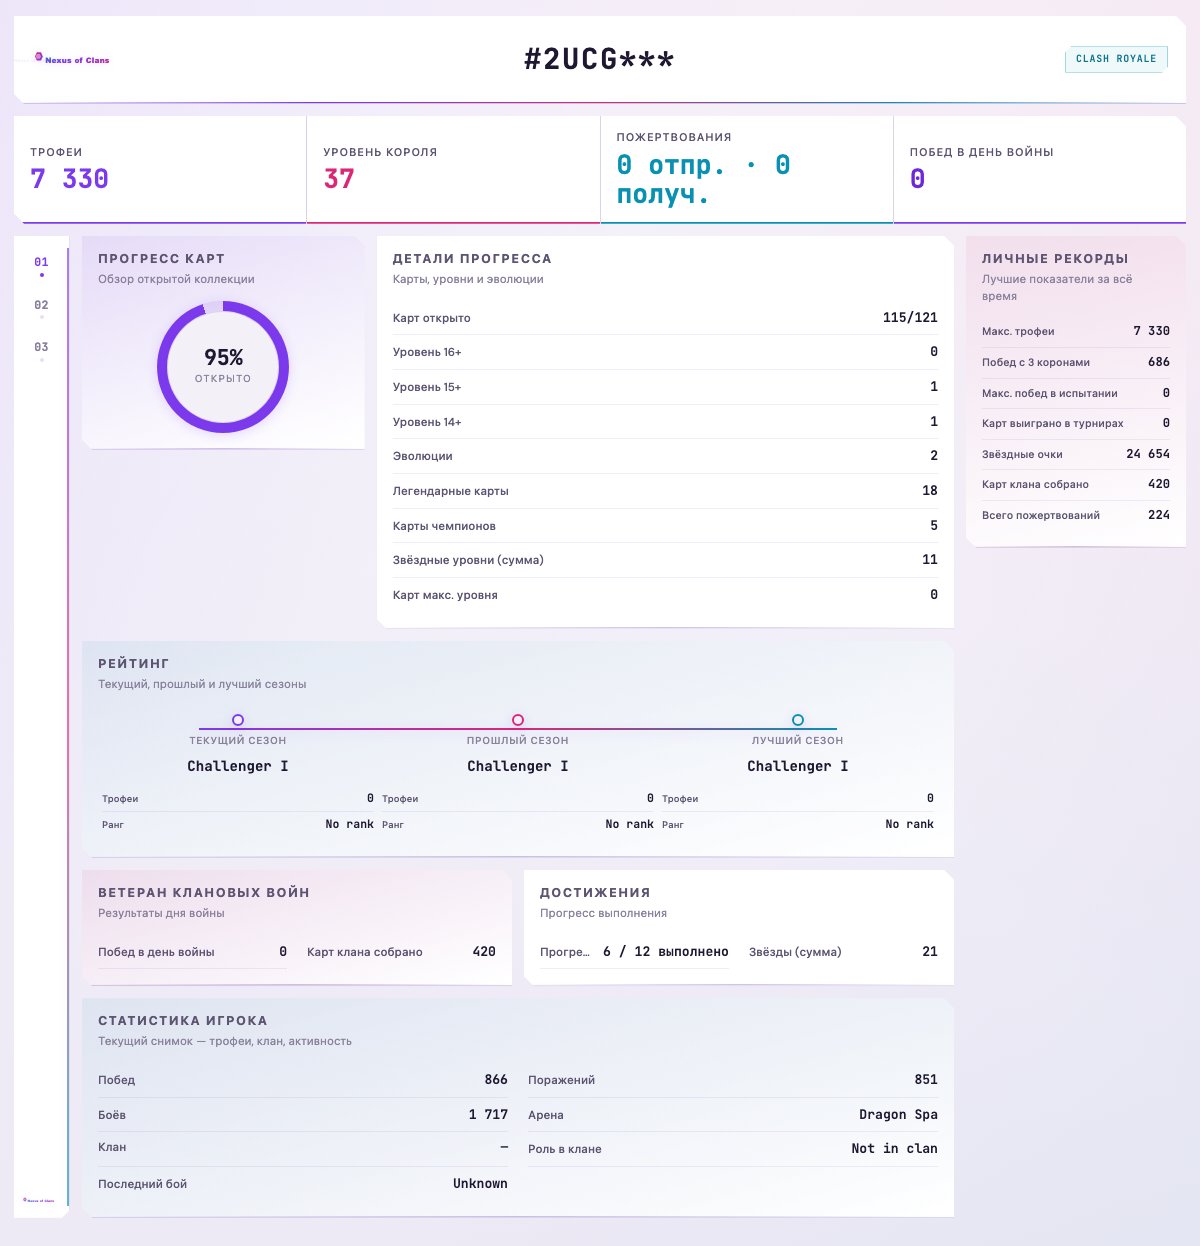Click the Побед в день войны card
Screen dimensions: 1200x1246
pyautogui.click(x=1040, y=169)
